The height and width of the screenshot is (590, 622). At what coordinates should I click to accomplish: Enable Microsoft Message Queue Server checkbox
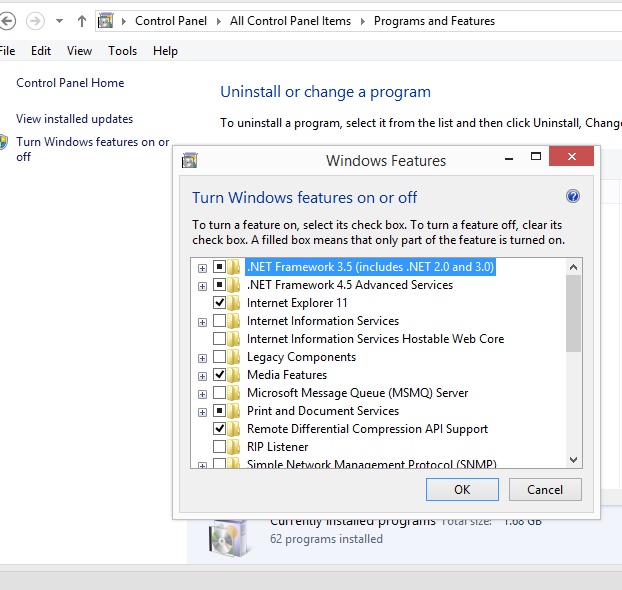[x=219, y=392]
